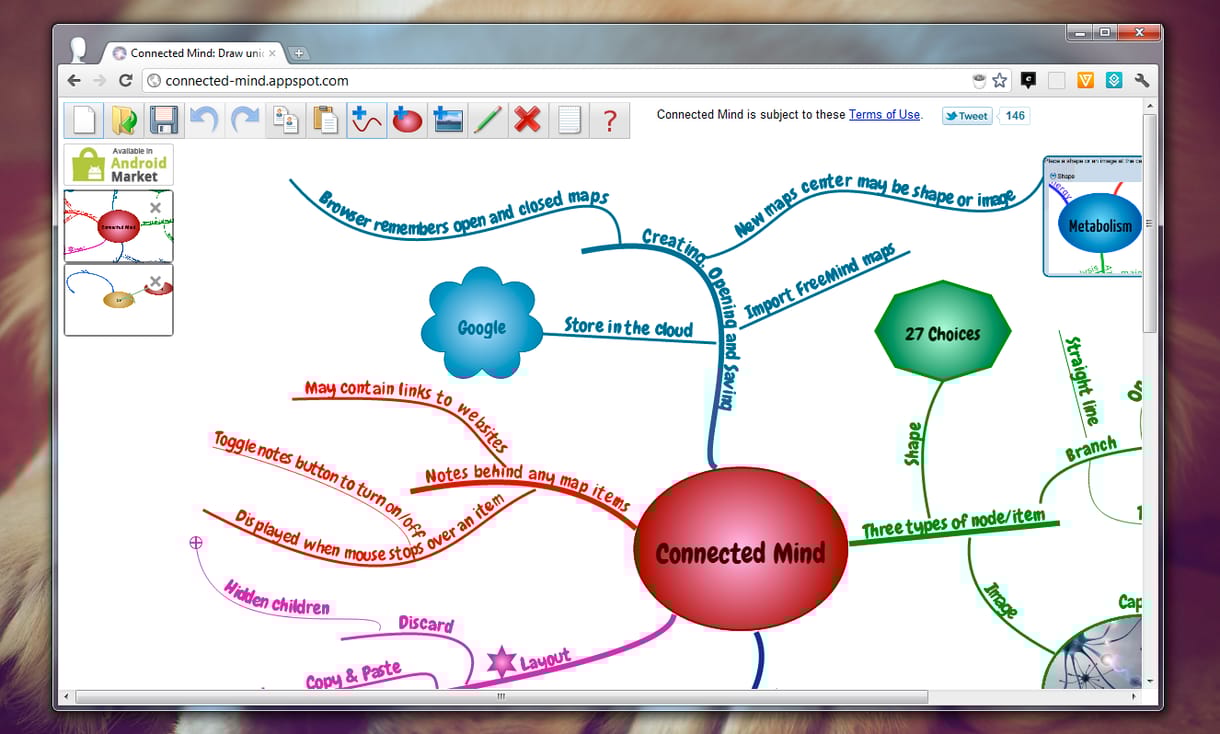Click the Tweet button
This screenshot has height=734, width=1220.
(x=967, y=116)
